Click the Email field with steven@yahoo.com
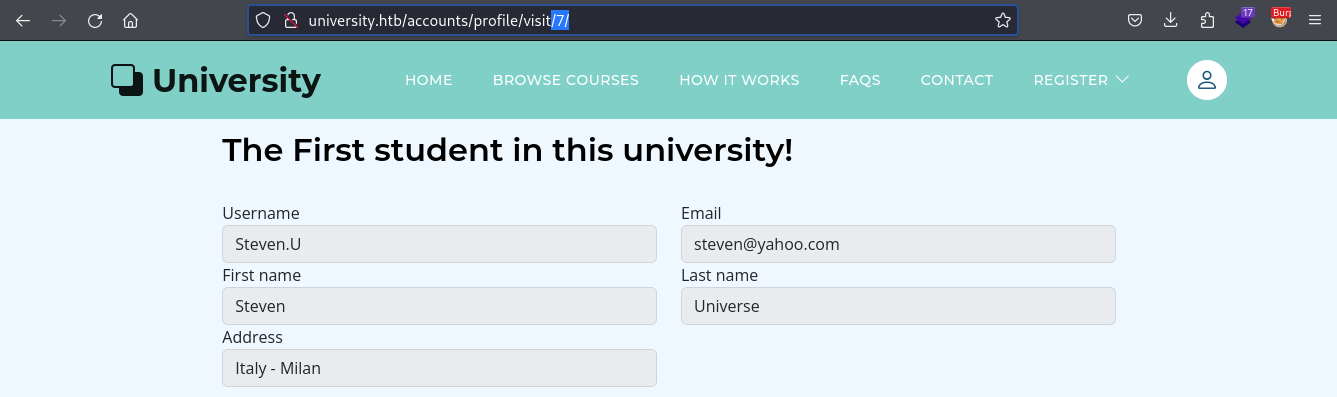The image size is (1337, 397). (x=898, y=244)
